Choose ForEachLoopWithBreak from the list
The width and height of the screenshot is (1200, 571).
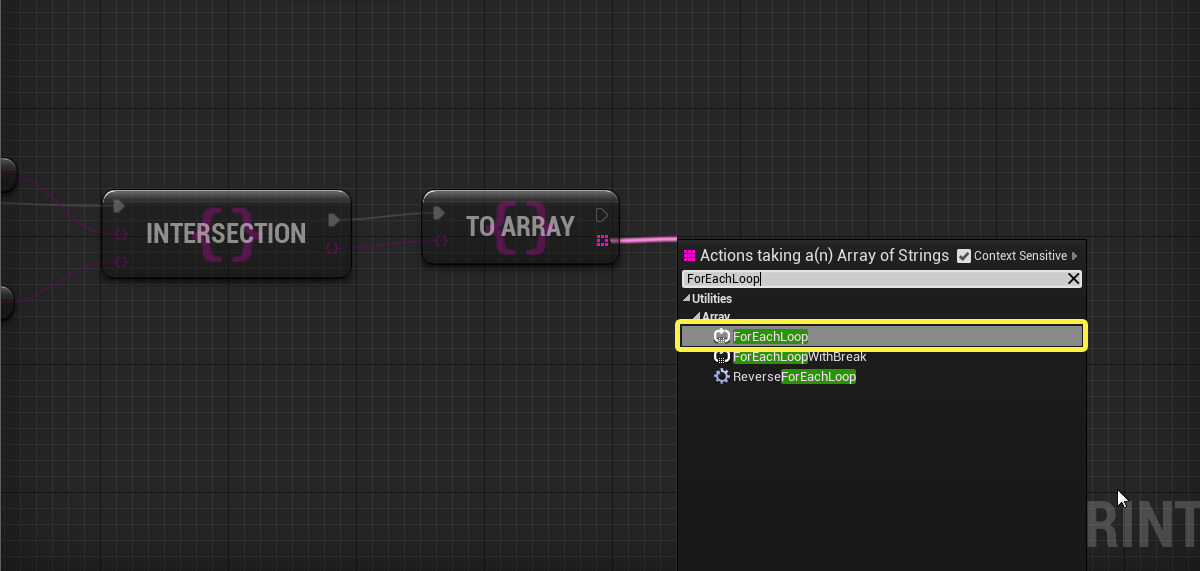point(799,357)
